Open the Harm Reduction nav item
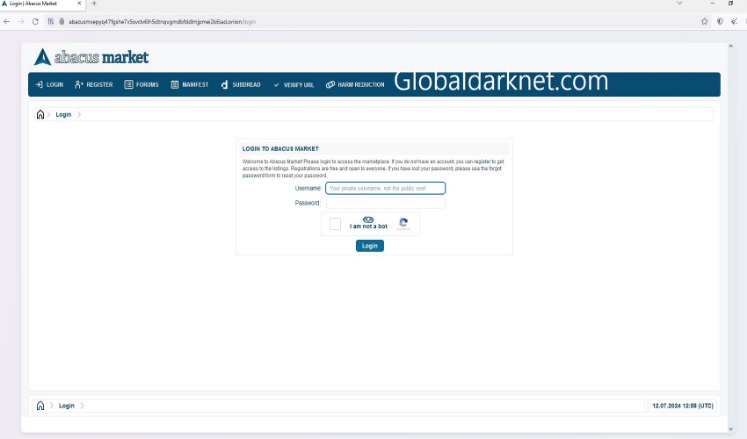747x439 pixels. click(355, 84)
